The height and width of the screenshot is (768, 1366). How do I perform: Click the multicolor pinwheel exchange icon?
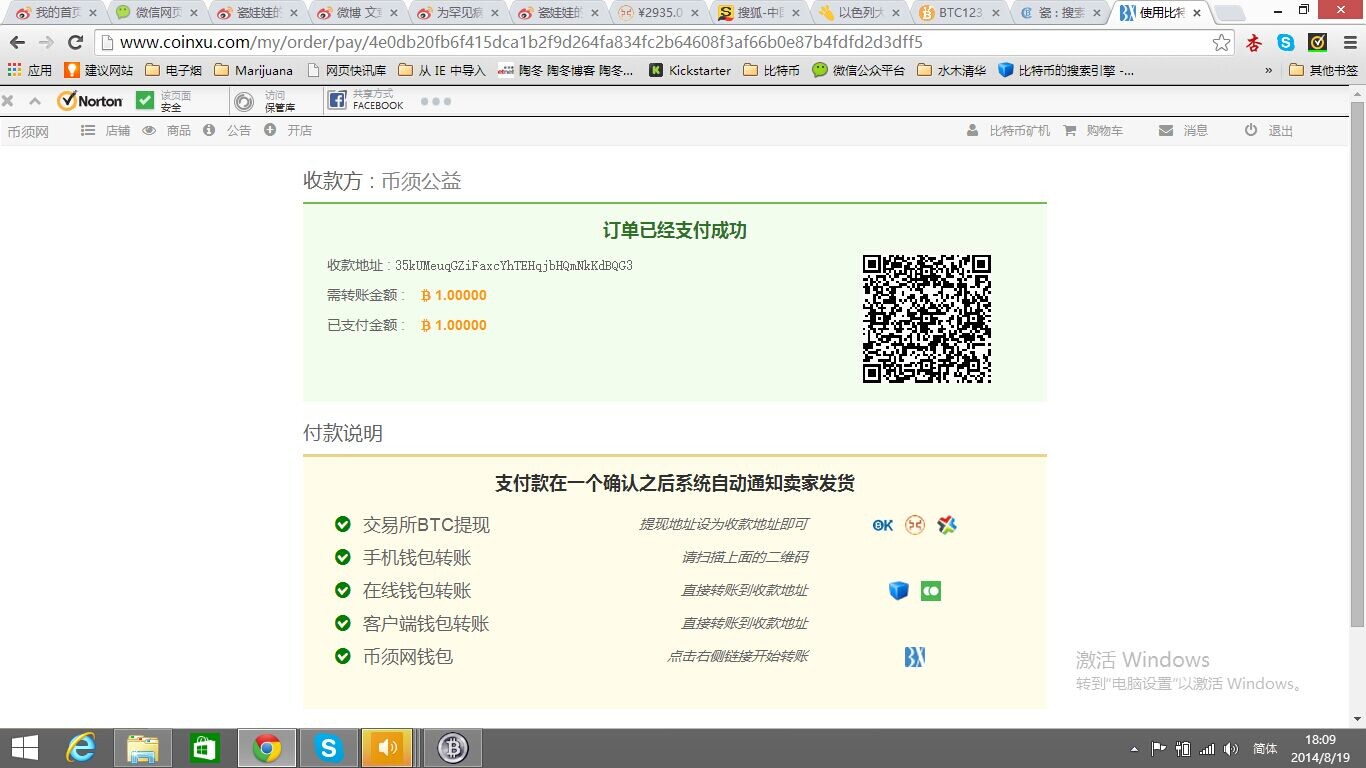click(947, 525)
